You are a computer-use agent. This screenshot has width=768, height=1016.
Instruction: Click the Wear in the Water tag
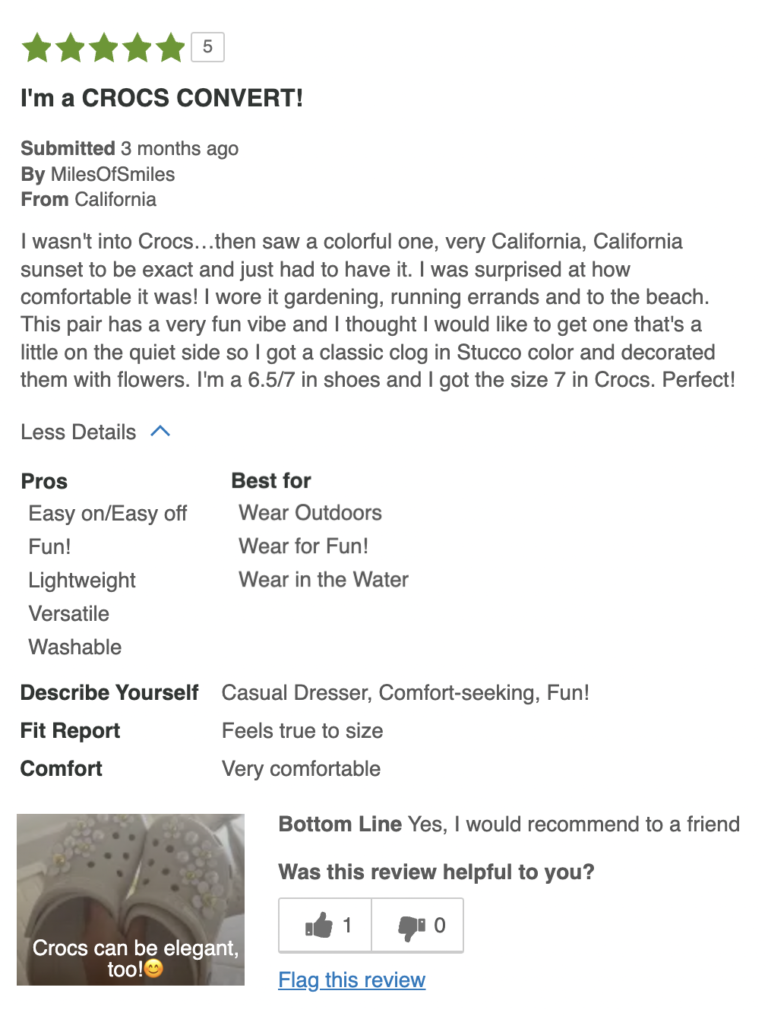(323, 579)
